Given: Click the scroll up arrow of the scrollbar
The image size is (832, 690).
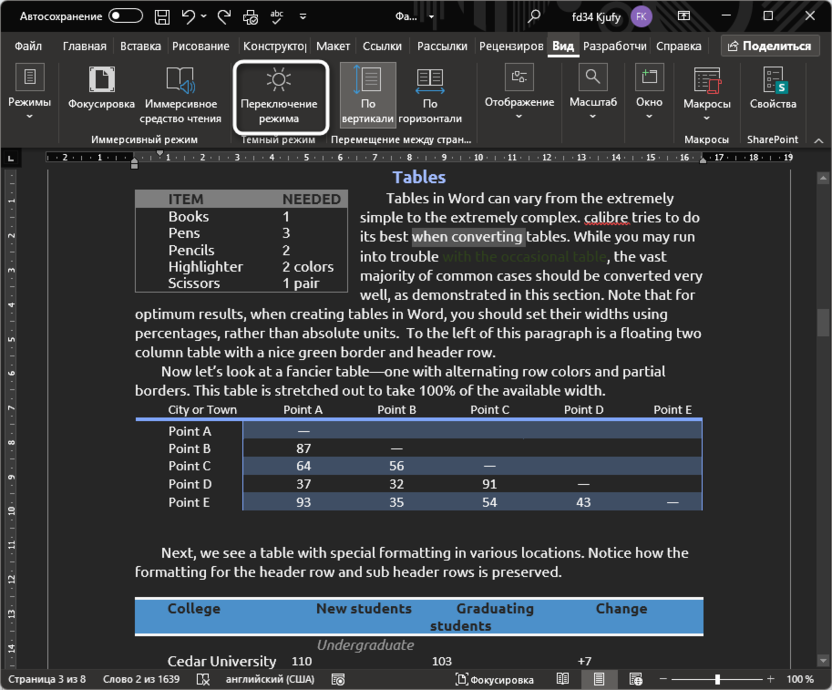Looking at the screenshot, I should pyautogui.click(x=823, y=179).
